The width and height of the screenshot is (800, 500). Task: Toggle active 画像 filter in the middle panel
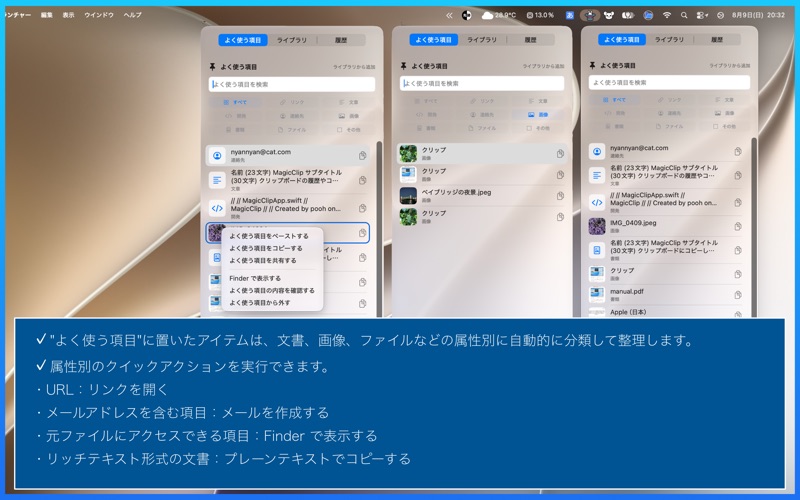coord(538,115)
